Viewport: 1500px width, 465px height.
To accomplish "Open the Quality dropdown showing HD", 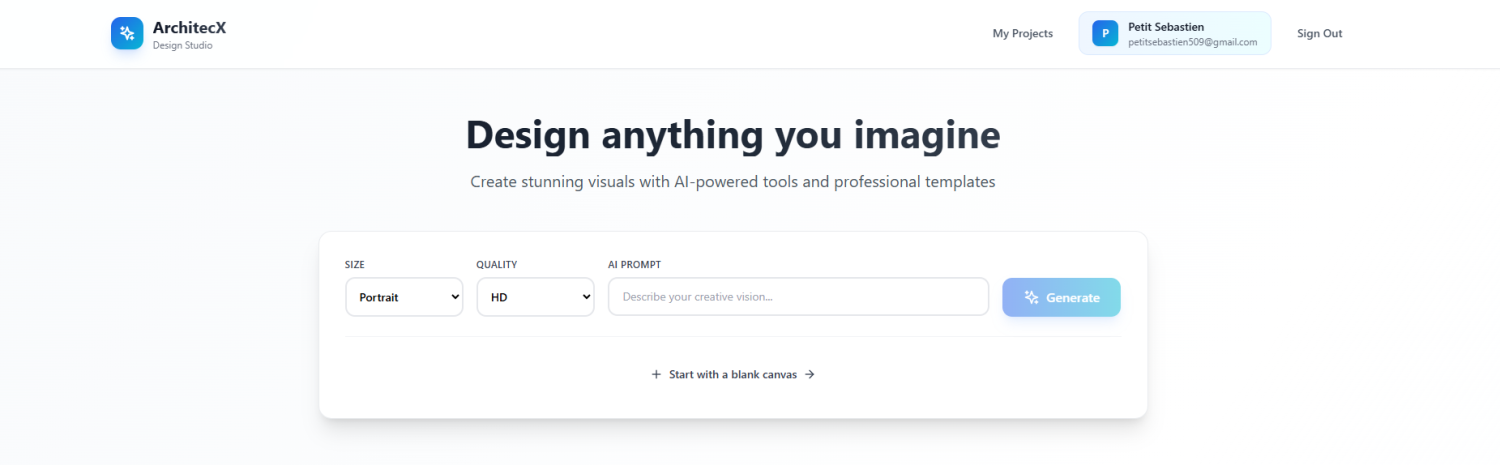I will 535,297.
